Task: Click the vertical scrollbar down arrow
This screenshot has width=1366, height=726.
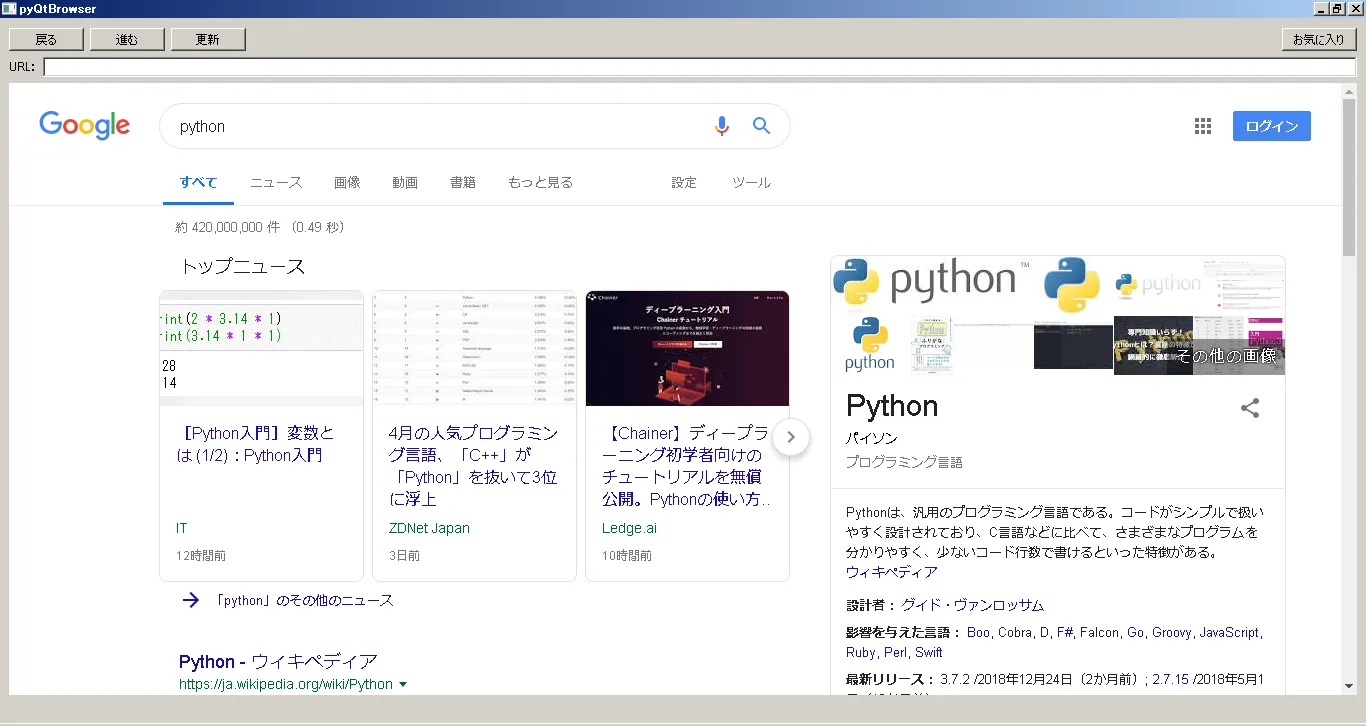Action: coord(1348,686)
